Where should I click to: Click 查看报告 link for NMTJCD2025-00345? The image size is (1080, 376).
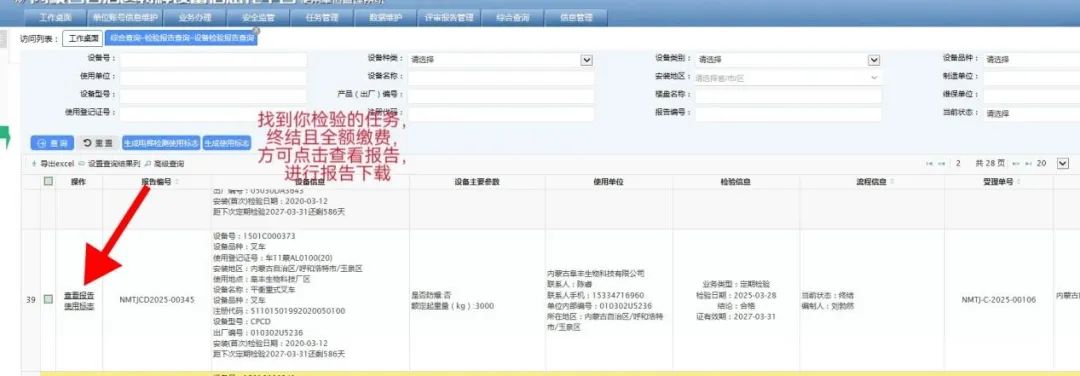79,295
